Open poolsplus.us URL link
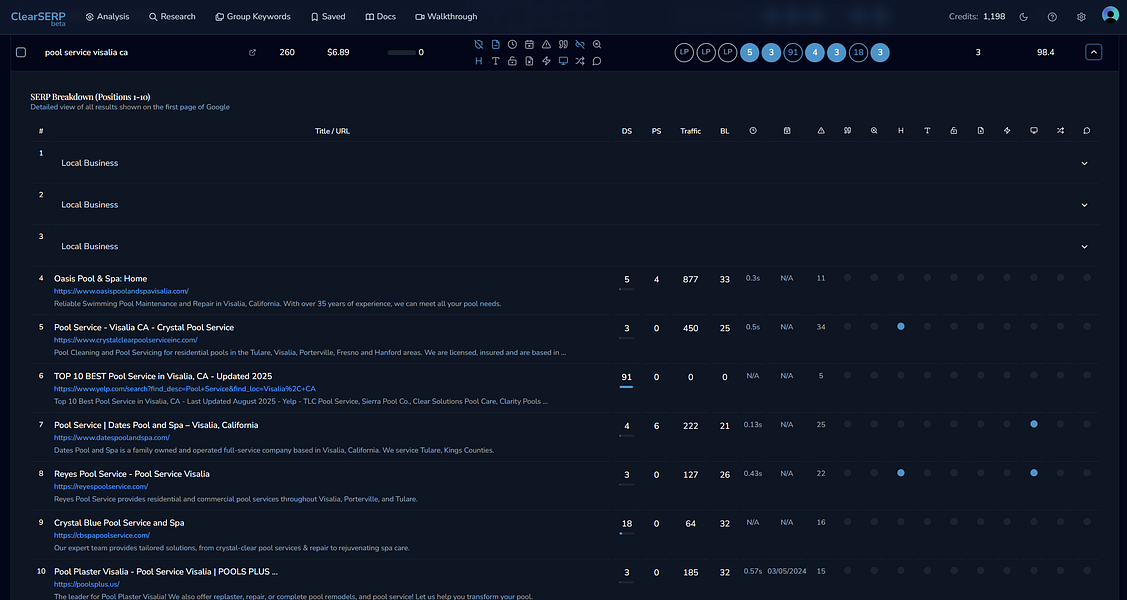The width and height of the screenshot is (1127, 600). (x=85, y=584)
